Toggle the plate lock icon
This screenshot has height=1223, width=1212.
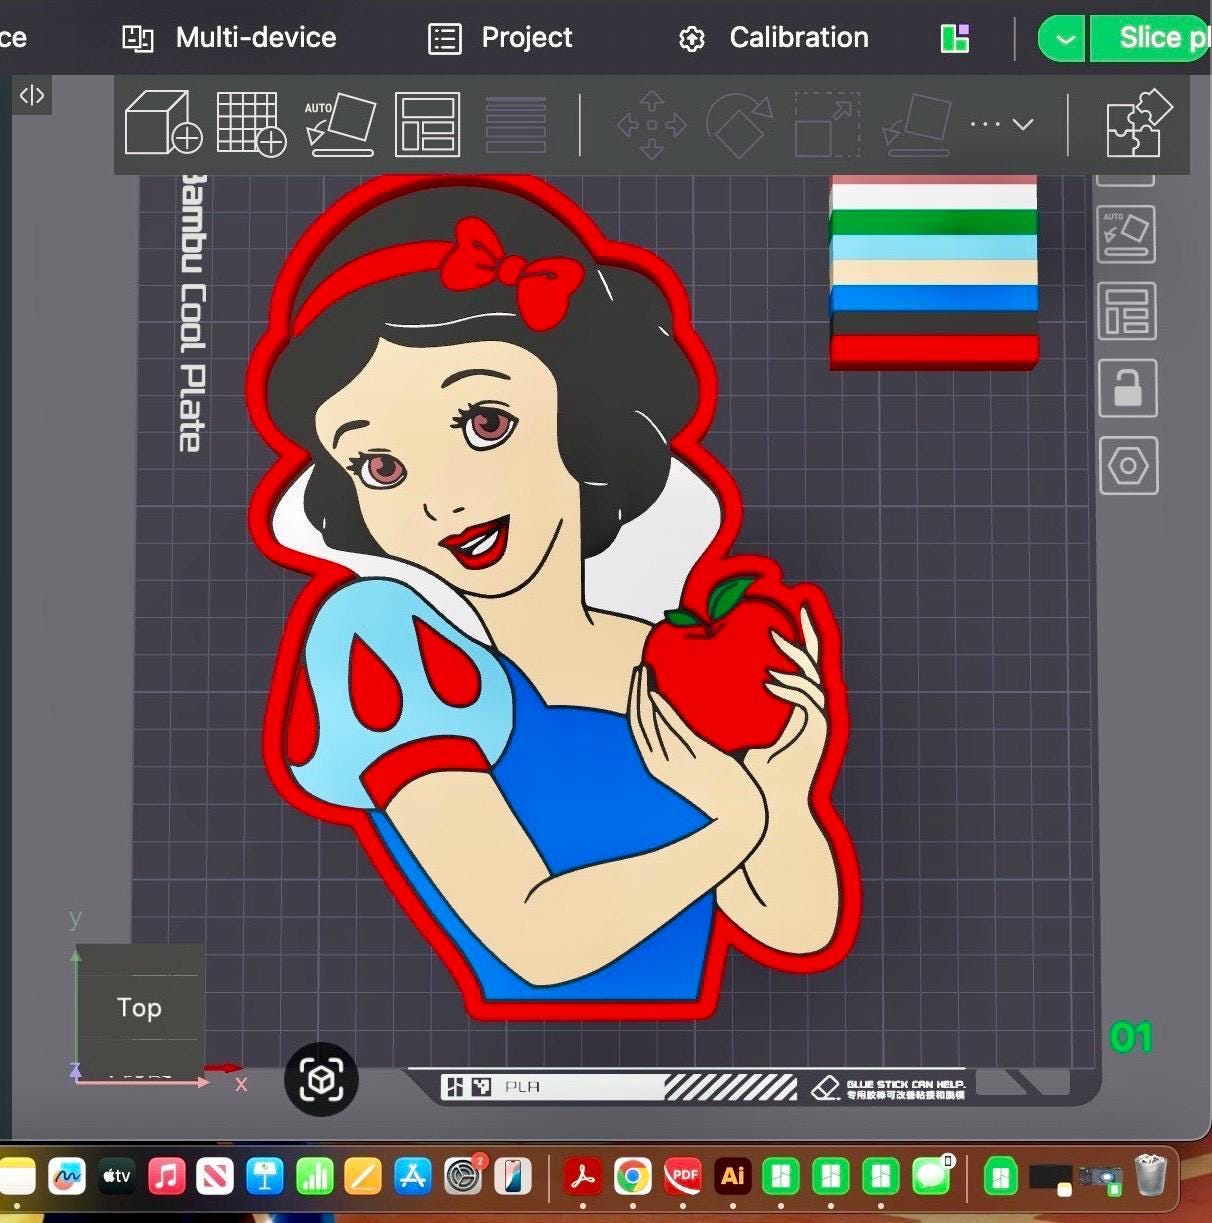1128,388
